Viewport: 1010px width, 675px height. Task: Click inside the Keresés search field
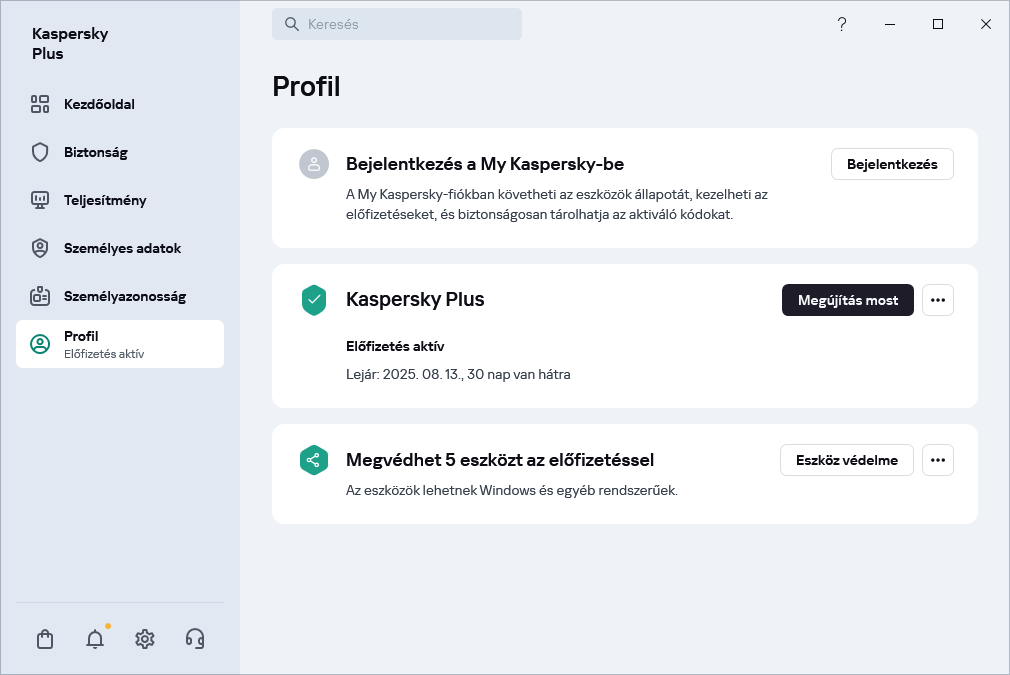397,24
